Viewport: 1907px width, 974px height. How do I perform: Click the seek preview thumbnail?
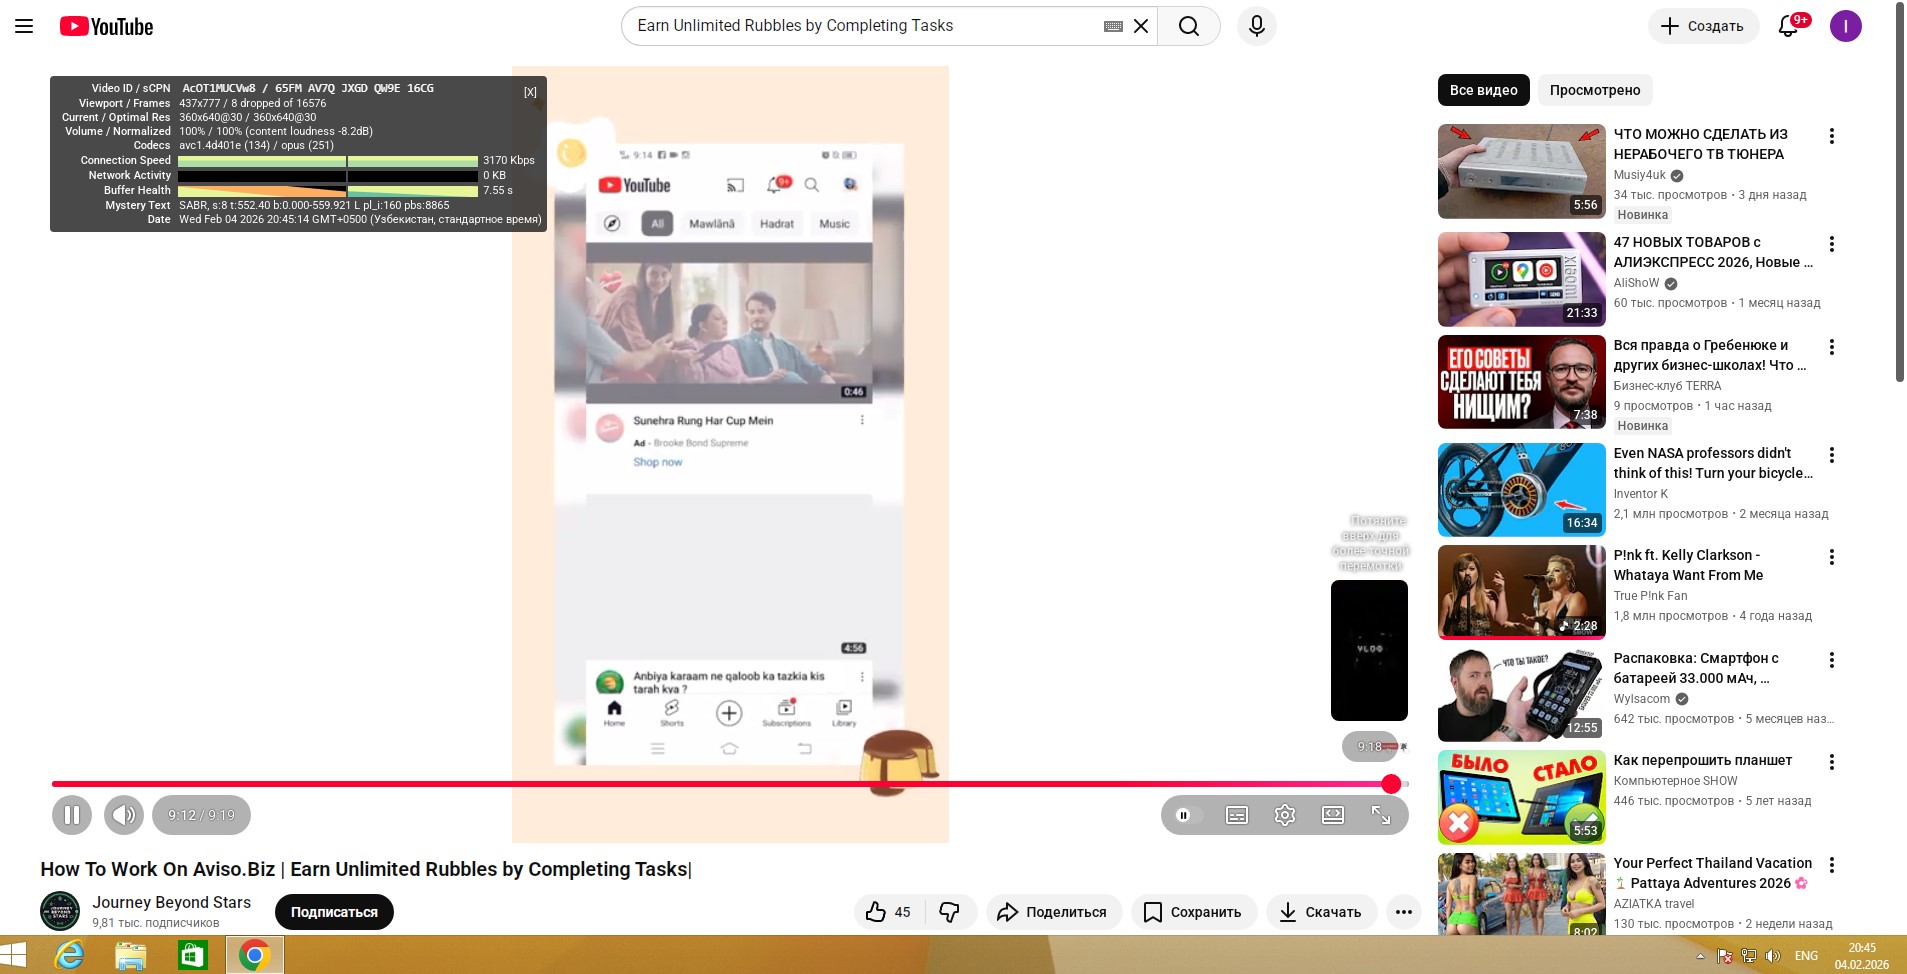coord(1369,650)
